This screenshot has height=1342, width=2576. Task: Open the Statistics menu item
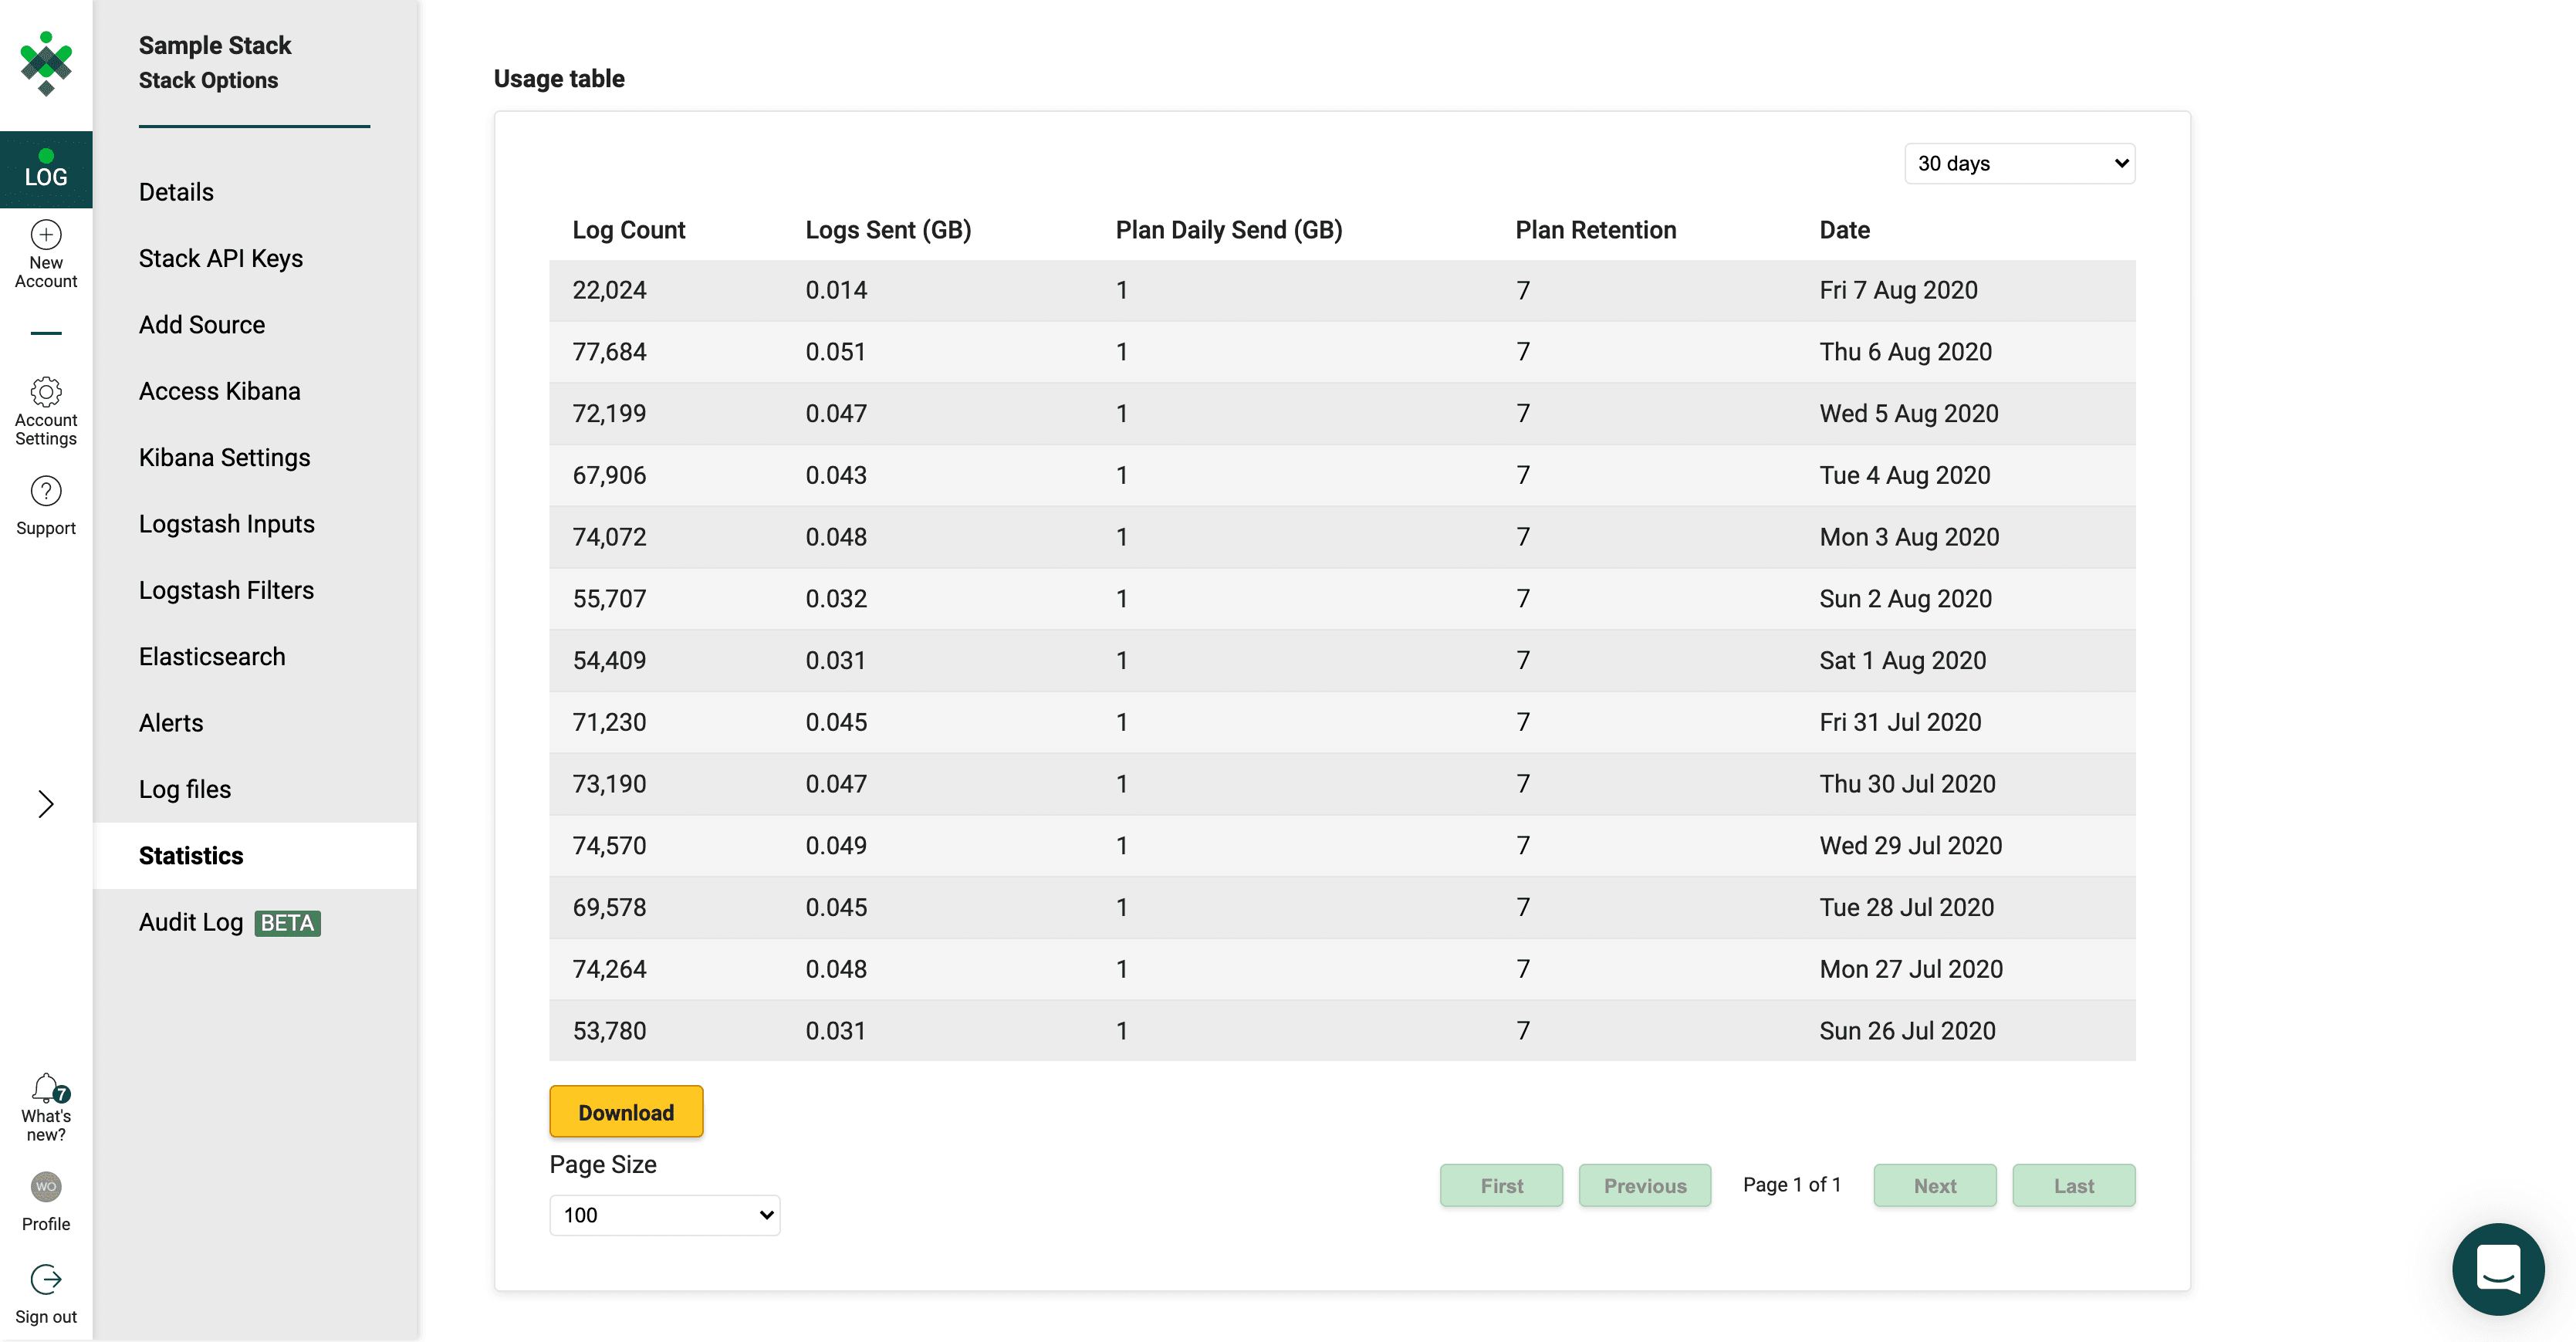tap(191, 856)
